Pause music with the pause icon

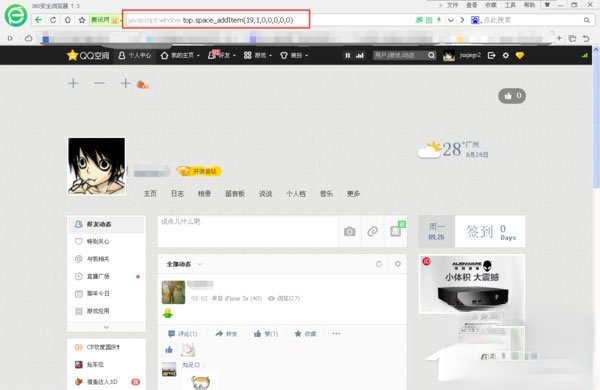click(347, 55)
